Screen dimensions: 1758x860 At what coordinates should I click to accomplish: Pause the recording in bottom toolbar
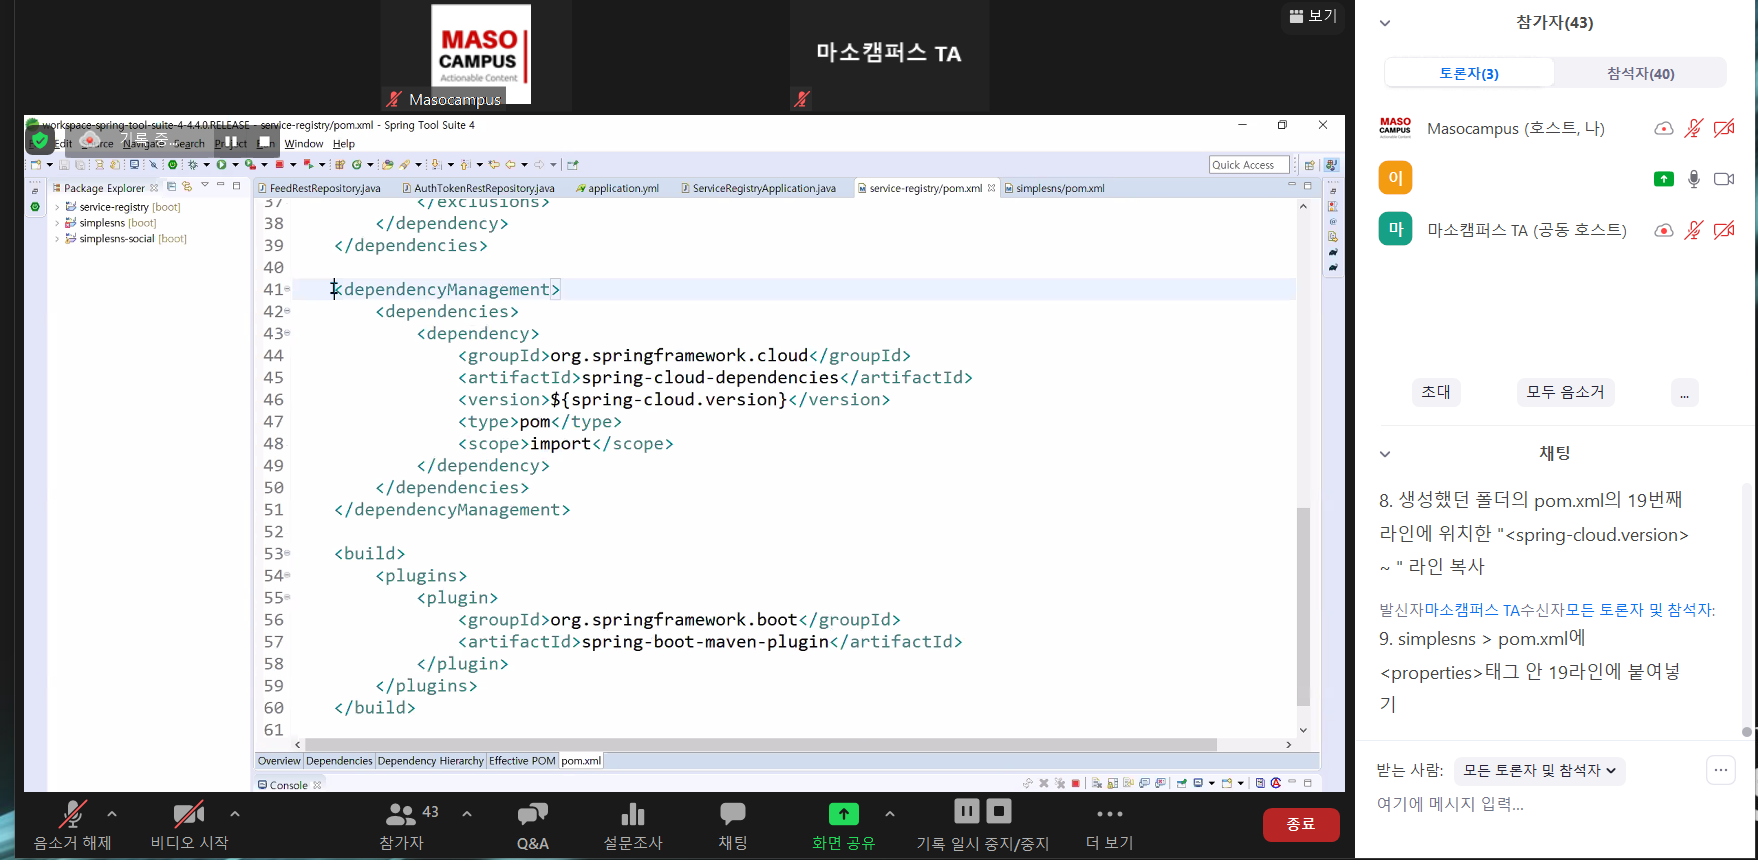coord(966,811)
